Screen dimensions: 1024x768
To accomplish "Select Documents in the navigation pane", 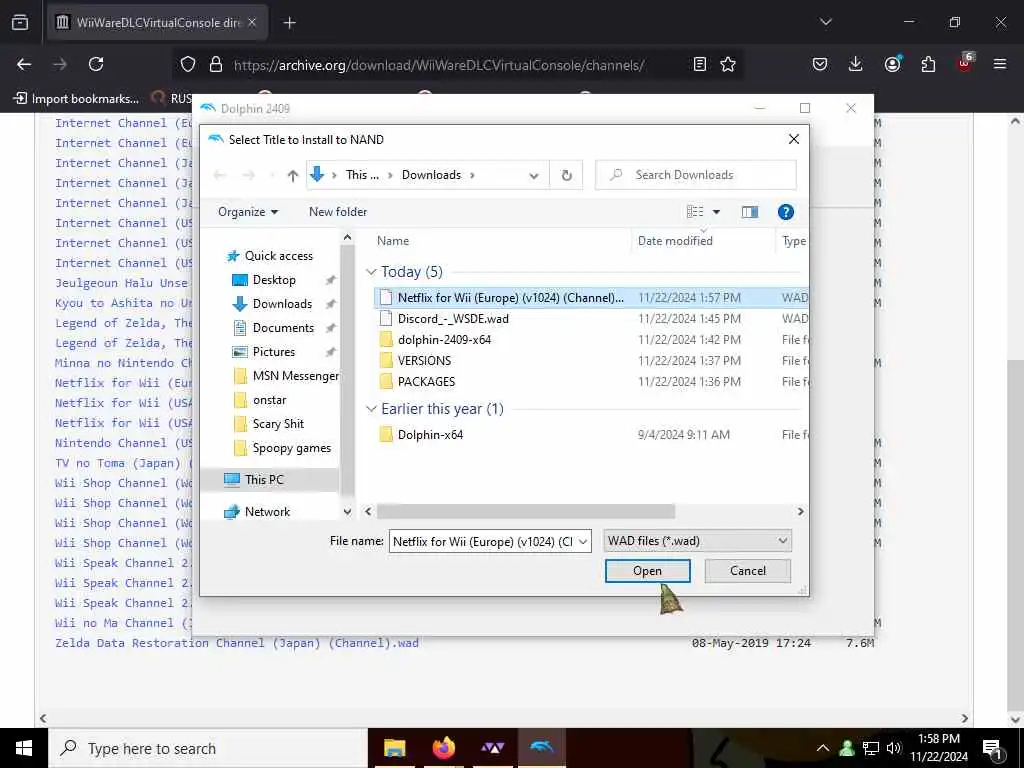I will (283, 328).
